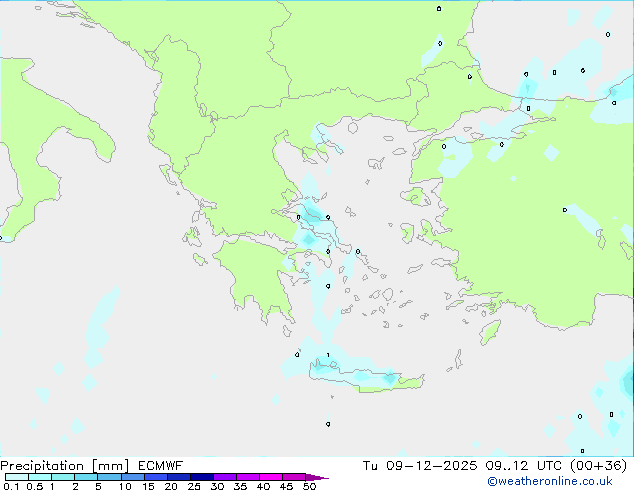Viewport: 634px width, 490px height.
Task: Click the 0.1–0.5 mm legend swatch
Action: click(x=17, y=477)
